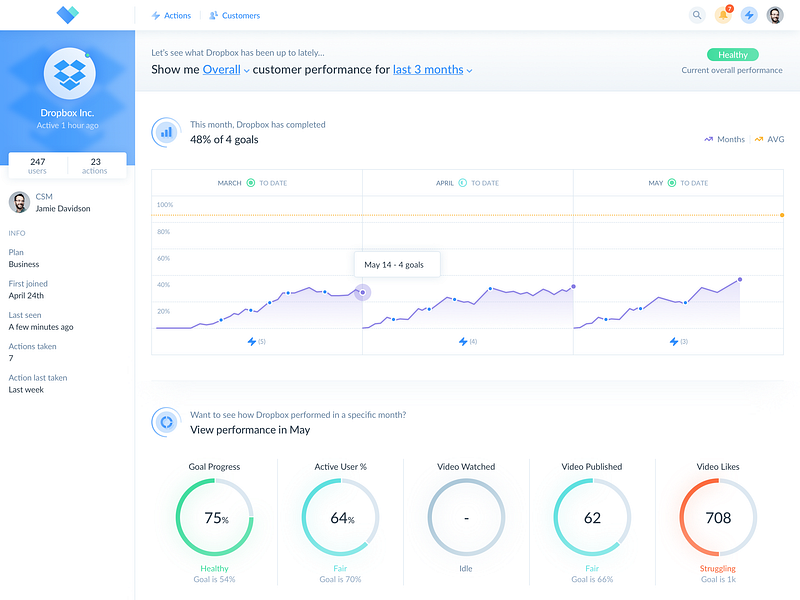Click the app logo in the header

pyautogui.click(x=67, y=14)
